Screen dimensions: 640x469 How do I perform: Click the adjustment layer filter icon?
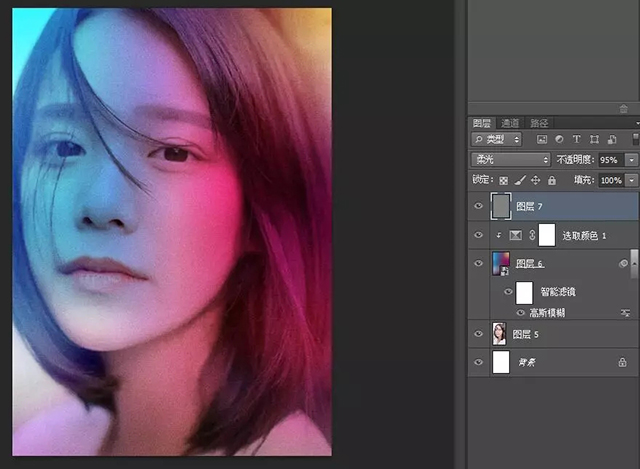coord(559,139)
